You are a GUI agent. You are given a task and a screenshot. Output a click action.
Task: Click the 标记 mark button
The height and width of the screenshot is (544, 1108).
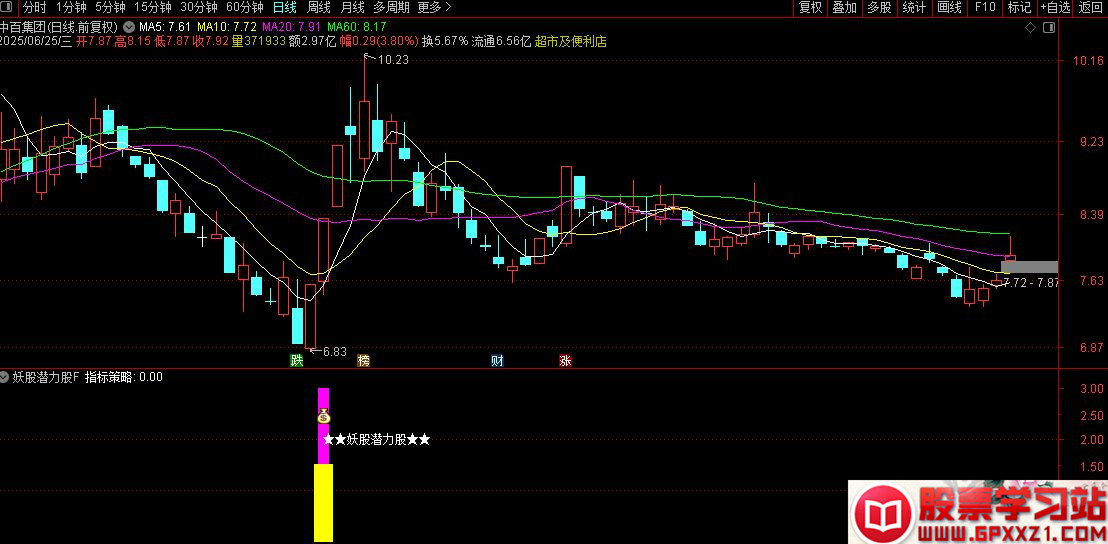(x=1019, y=8)
